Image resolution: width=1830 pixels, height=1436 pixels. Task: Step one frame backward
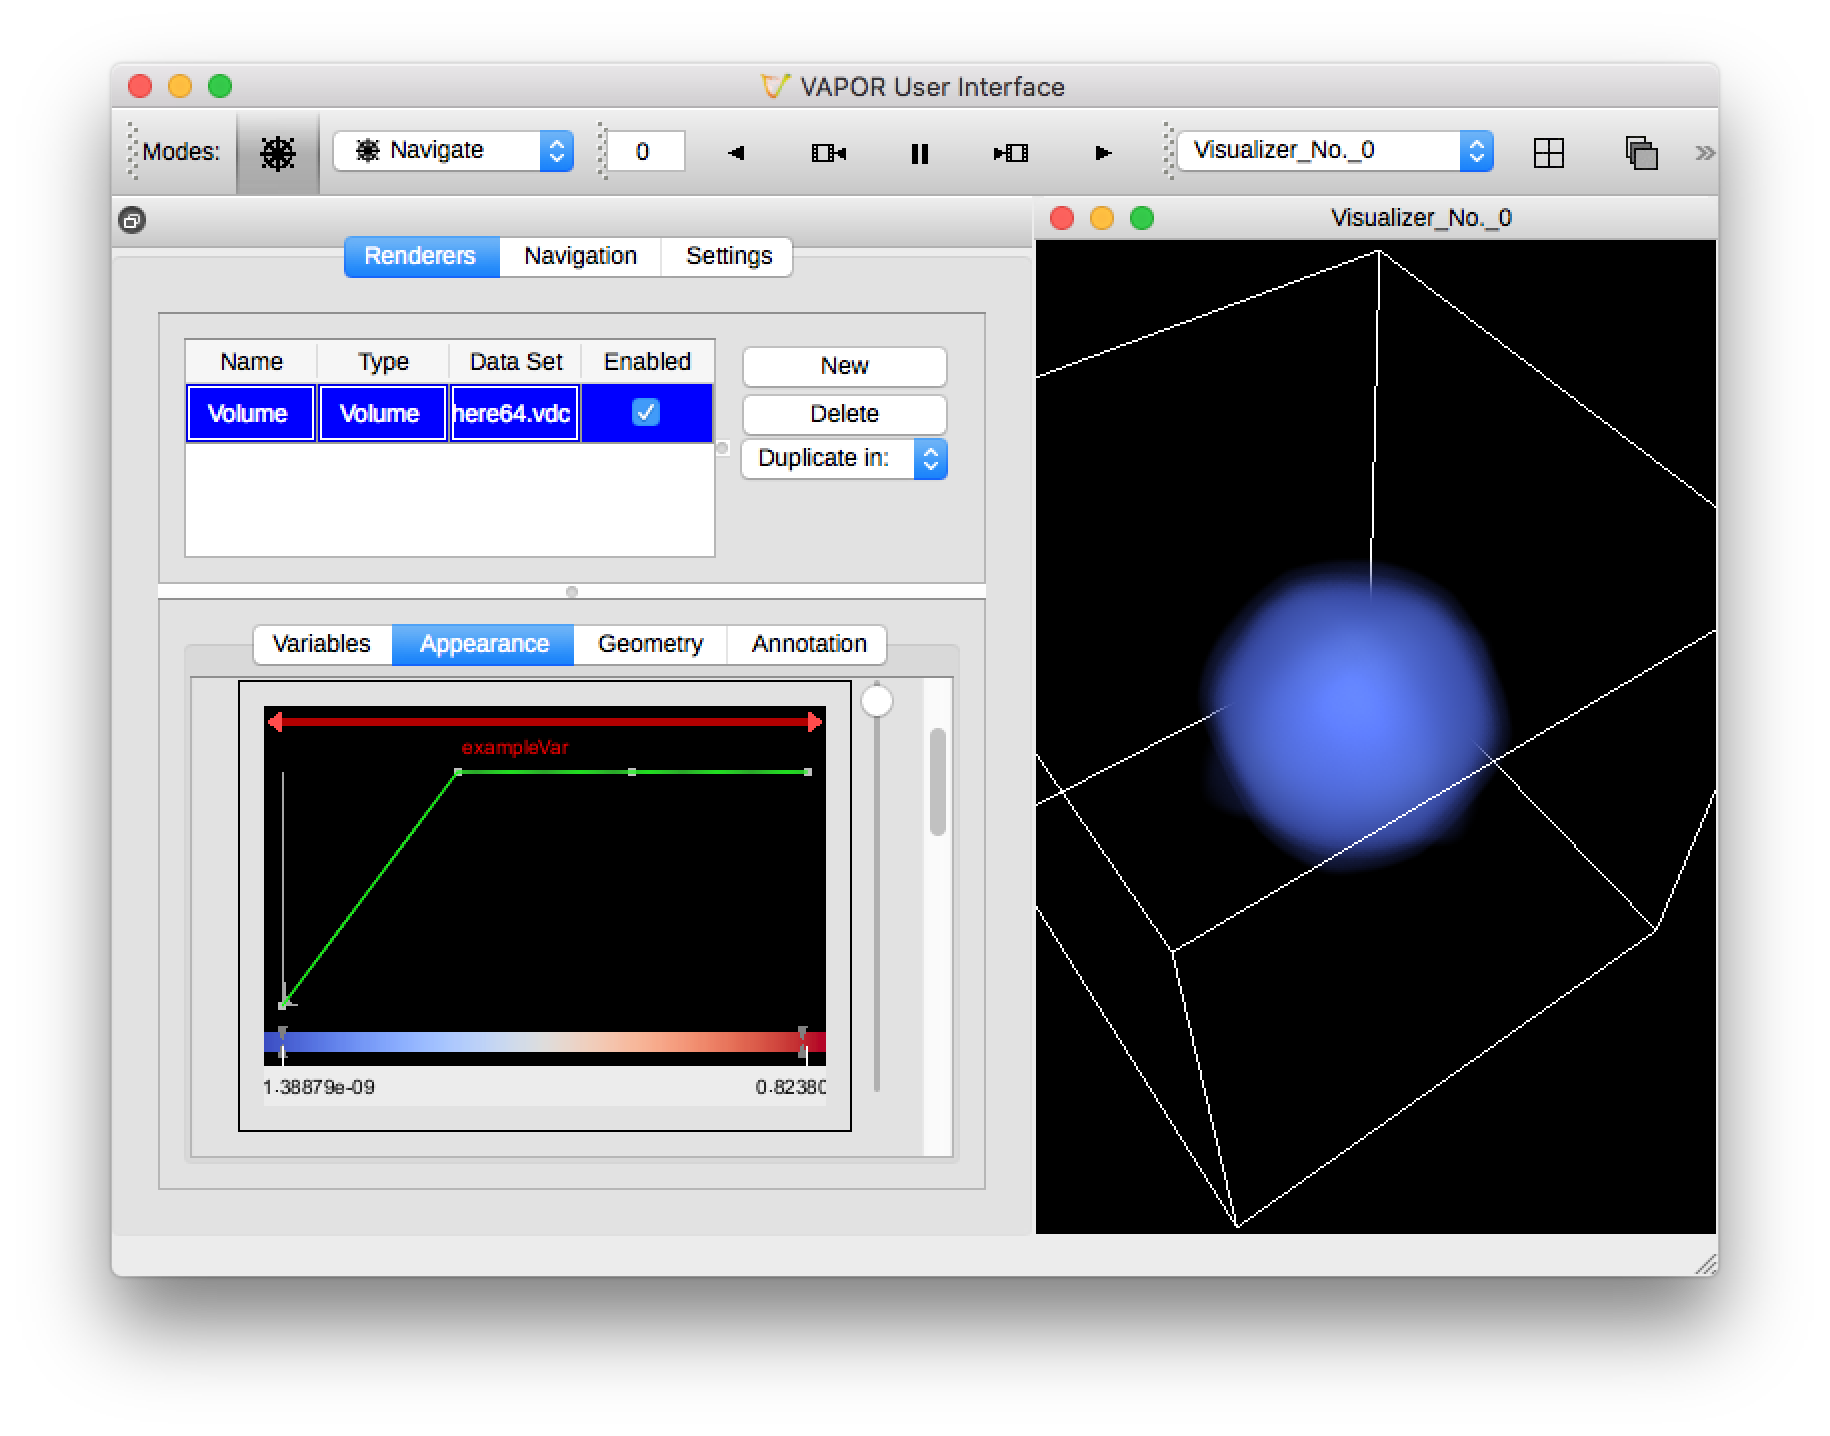point(828,153)
